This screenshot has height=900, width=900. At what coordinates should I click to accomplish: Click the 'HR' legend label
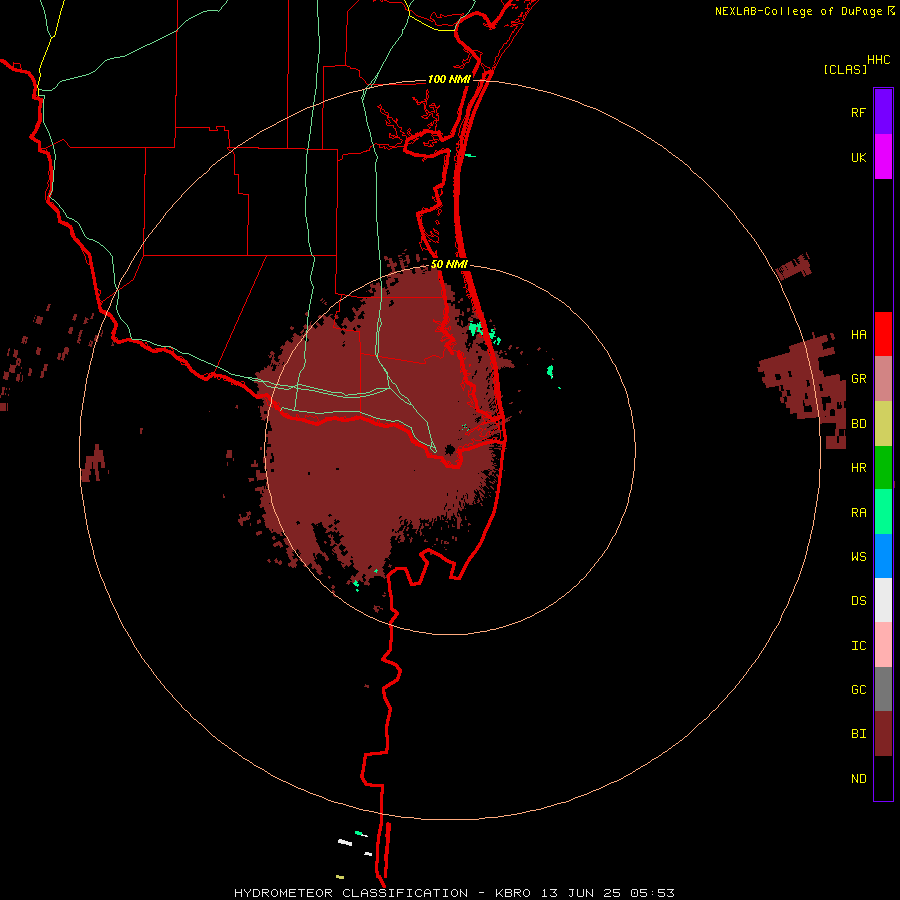(858, 468)
